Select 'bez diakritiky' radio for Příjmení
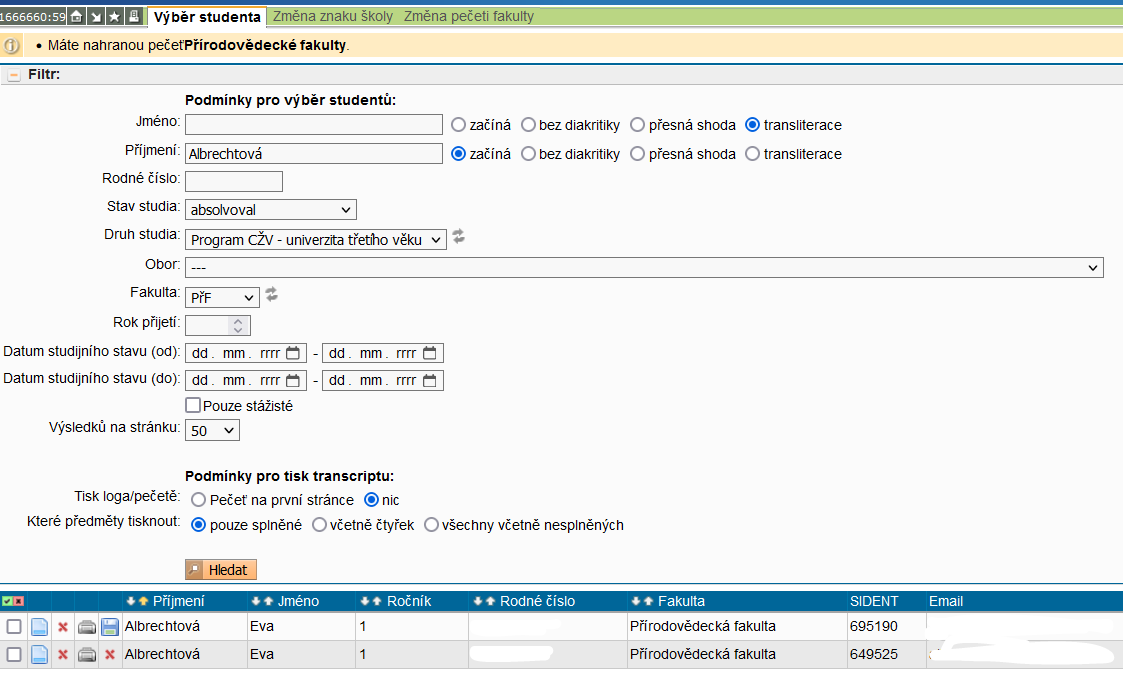 point(528,154)
